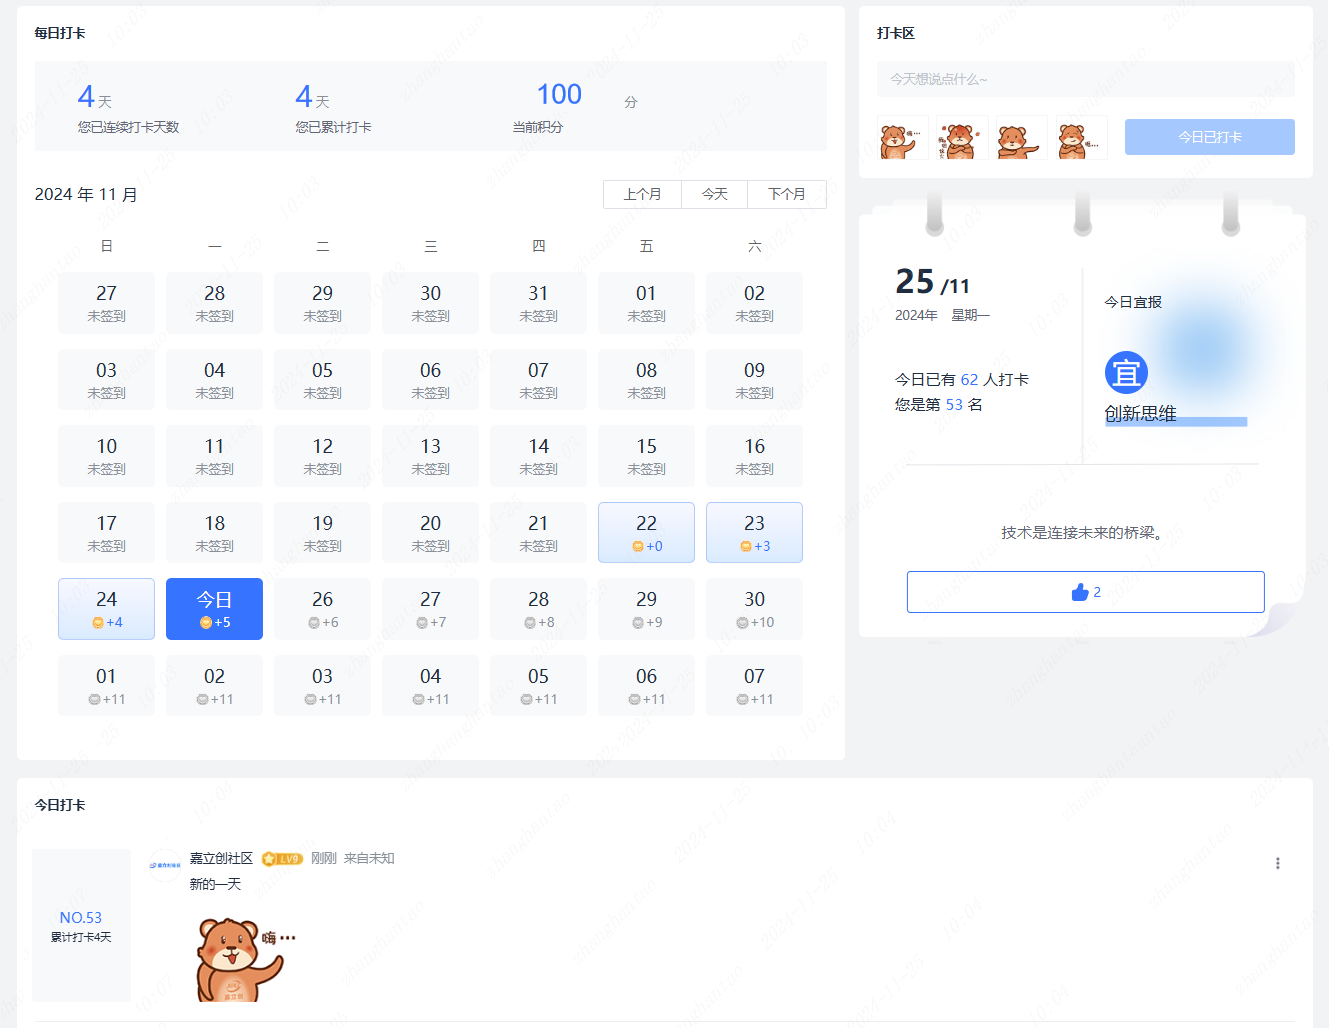
Task: Click calendar day 22 with +0 points
Action: [x=646, y=532]
